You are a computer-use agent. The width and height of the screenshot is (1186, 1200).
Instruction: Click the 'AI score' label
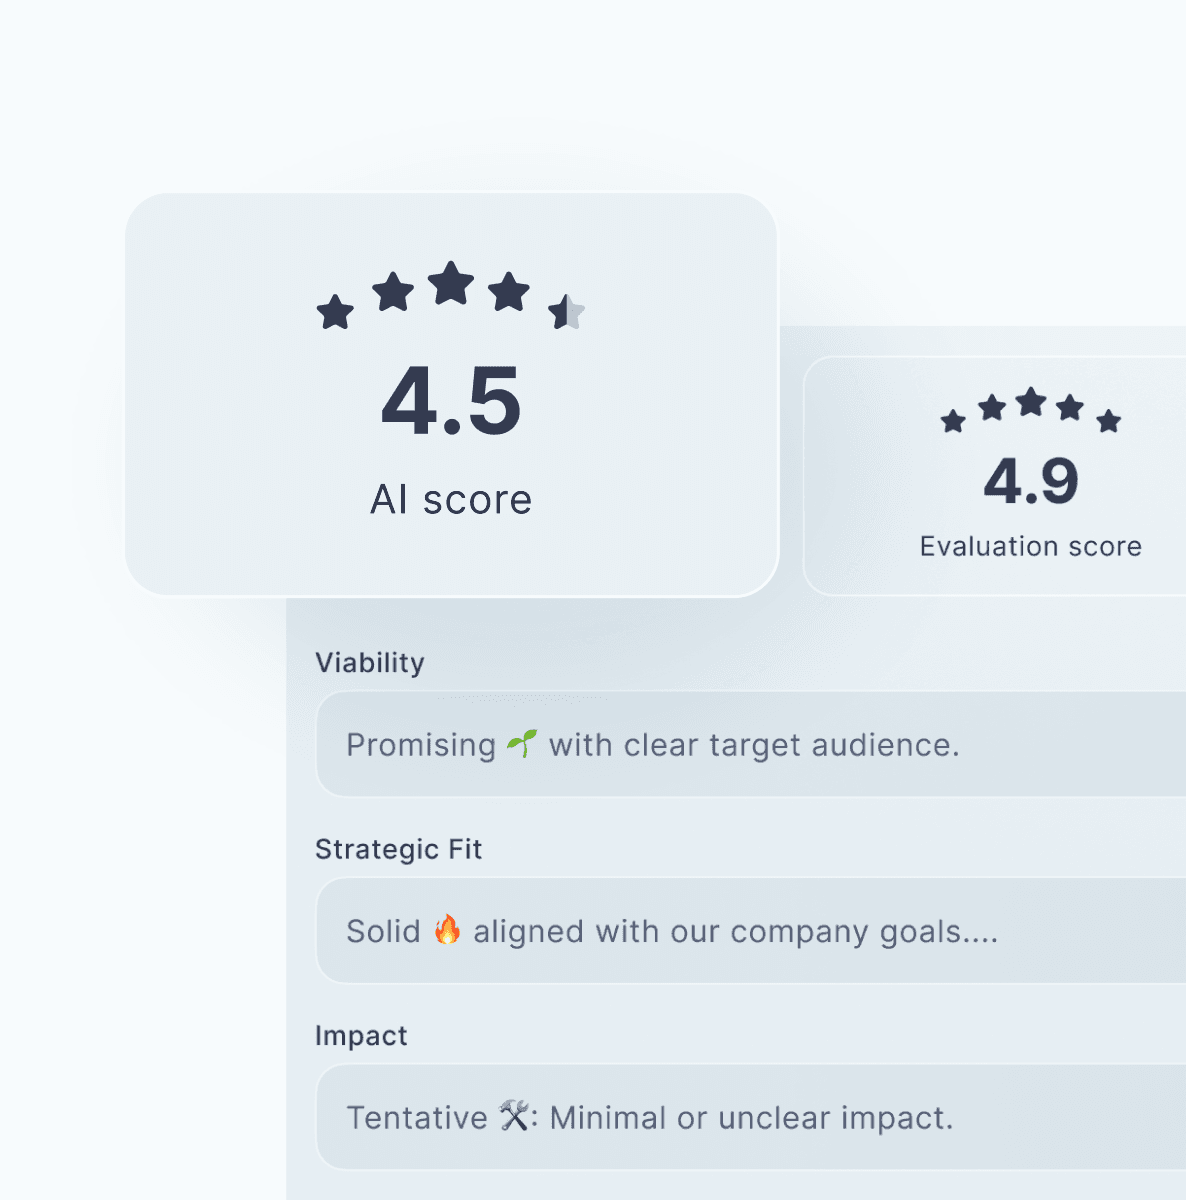pyautogui.click(x=451, y=499)
